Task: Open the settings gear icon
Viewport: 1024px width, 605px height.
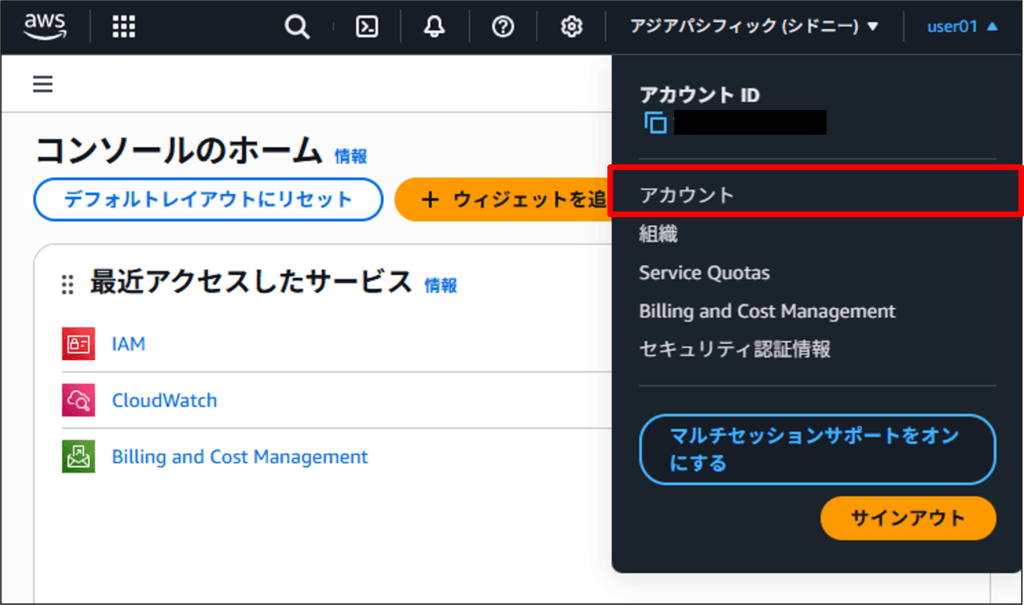Action: point(571,27)
